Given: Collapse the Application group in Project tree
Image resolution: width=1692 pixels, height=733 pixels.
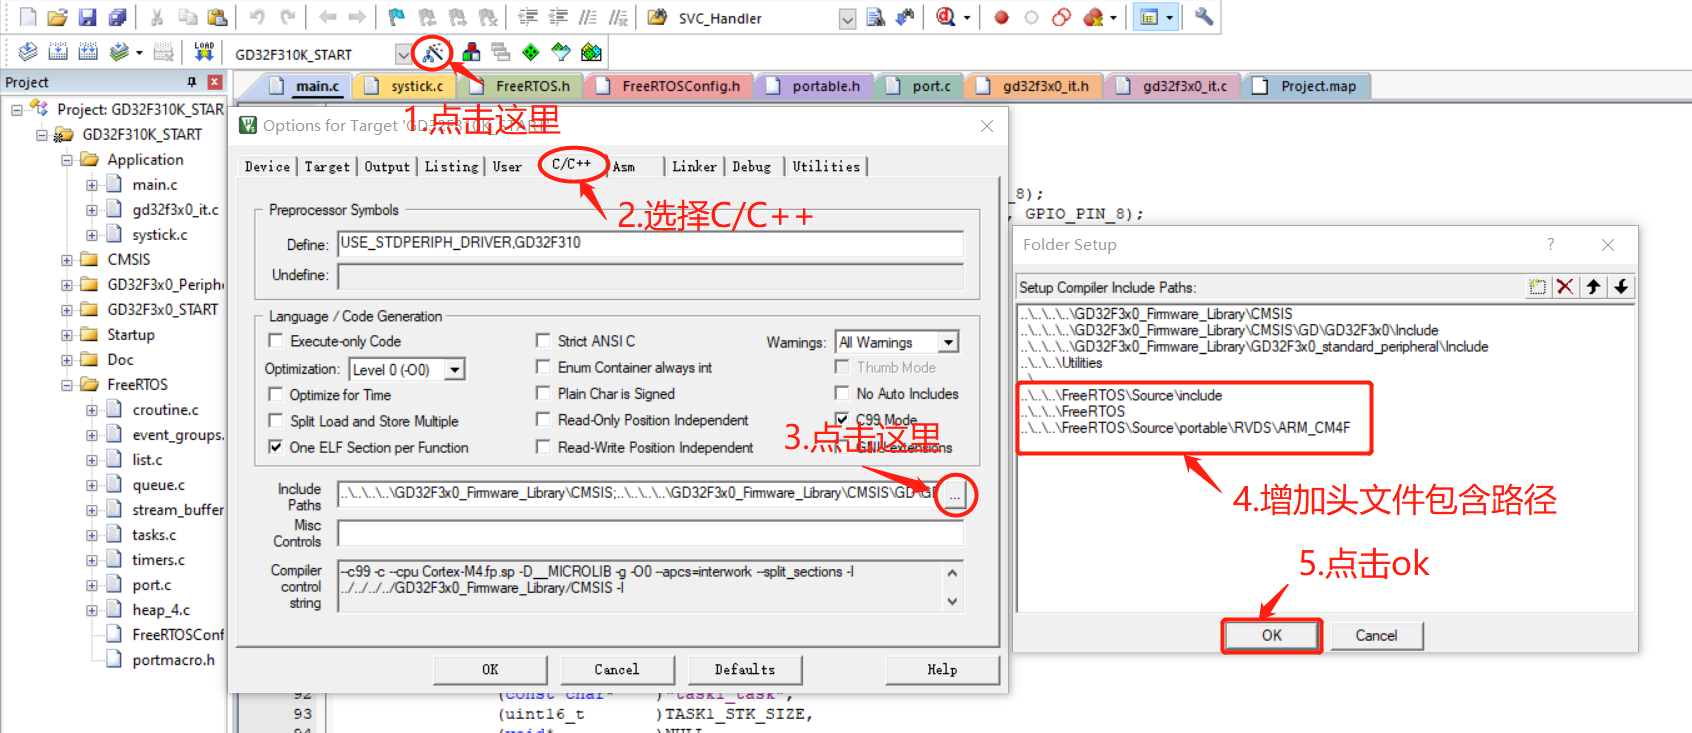Looking at the screenshot, I should [x=67, y=160].
